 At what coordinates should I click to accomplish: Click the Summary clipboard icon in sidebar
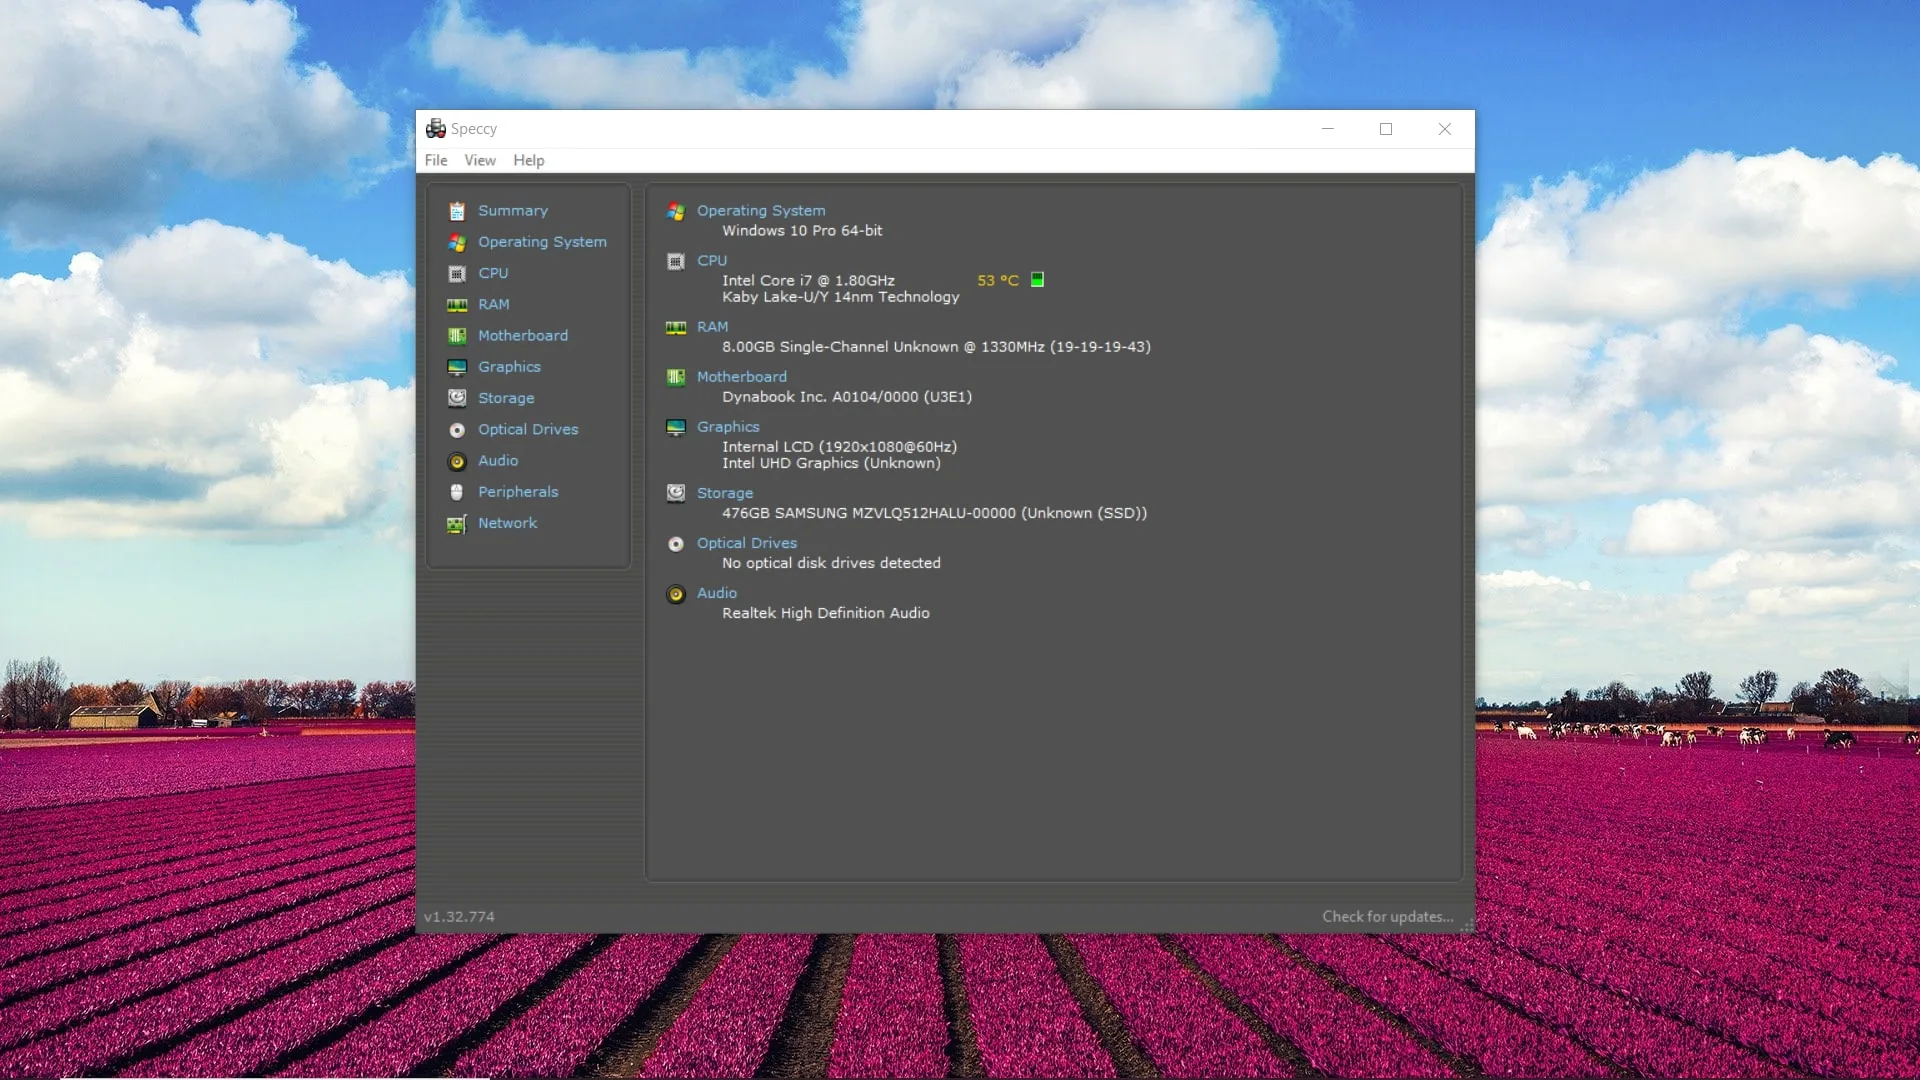pos(457,211)
